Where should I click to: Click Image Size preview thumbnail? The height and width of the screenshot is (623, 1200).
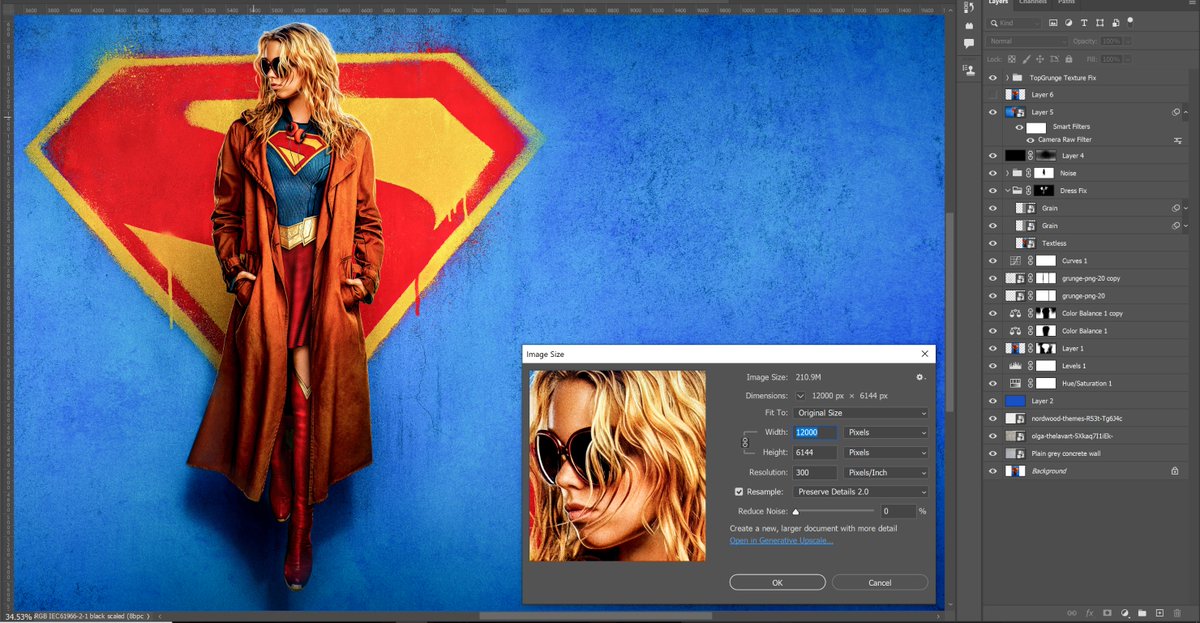[x=617, y=466]
